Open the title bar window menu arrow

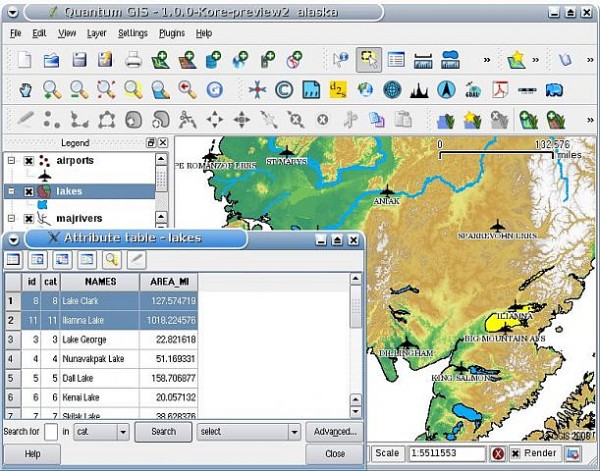point(13,12)
